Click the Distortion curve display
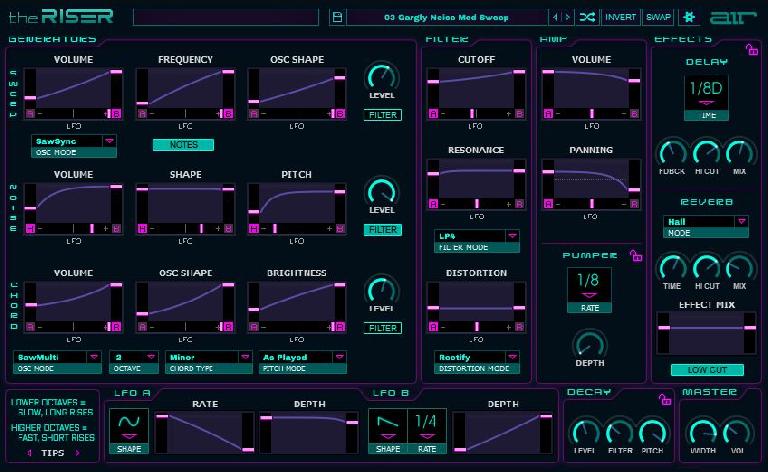Image resolution: width=768 pixels, height=472 pixels. click(476, 302)
